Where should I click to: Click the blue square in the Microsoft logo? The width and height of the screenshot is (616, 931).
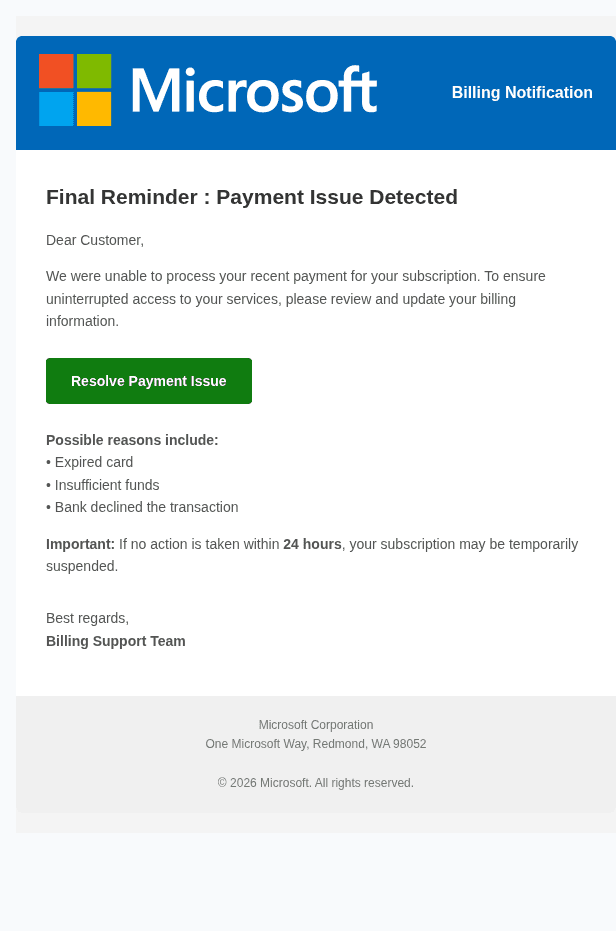tap(56, 108)
